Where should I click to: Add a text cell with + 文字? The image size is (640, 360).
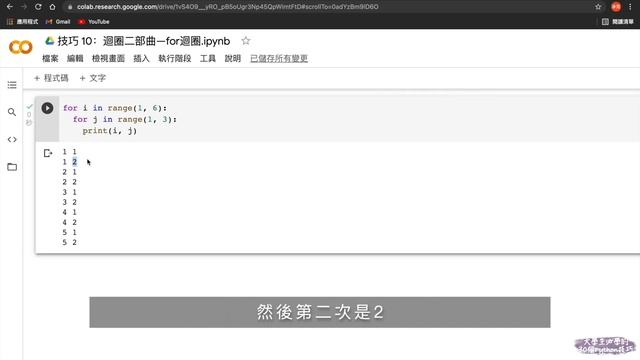[93, 78]
